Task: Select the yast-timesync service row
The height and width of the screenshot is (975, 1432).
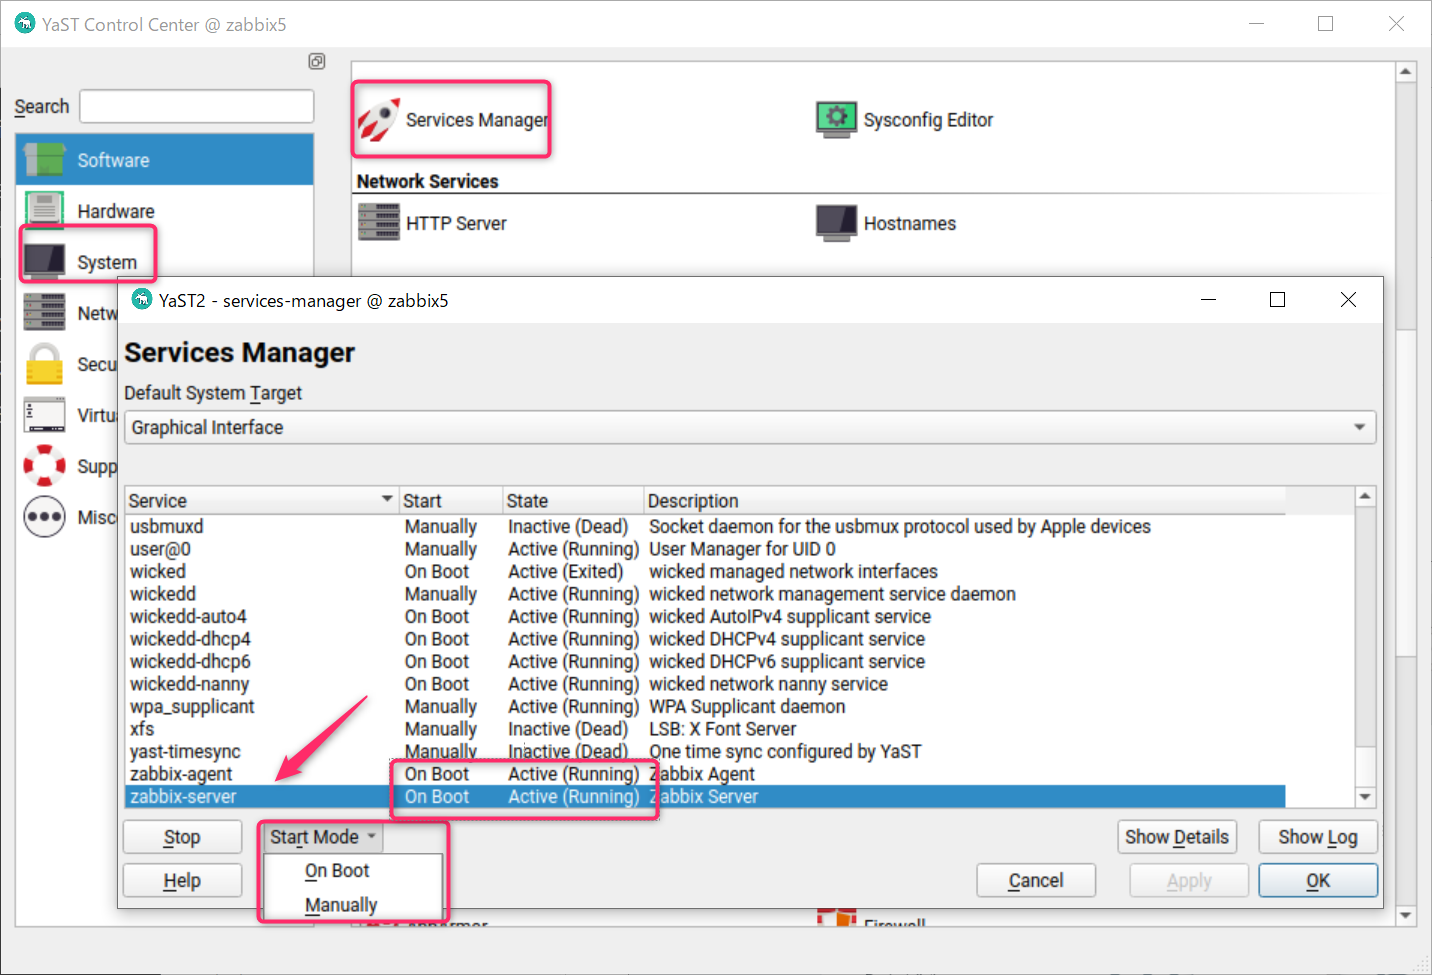Action: (x=705, y=751)
